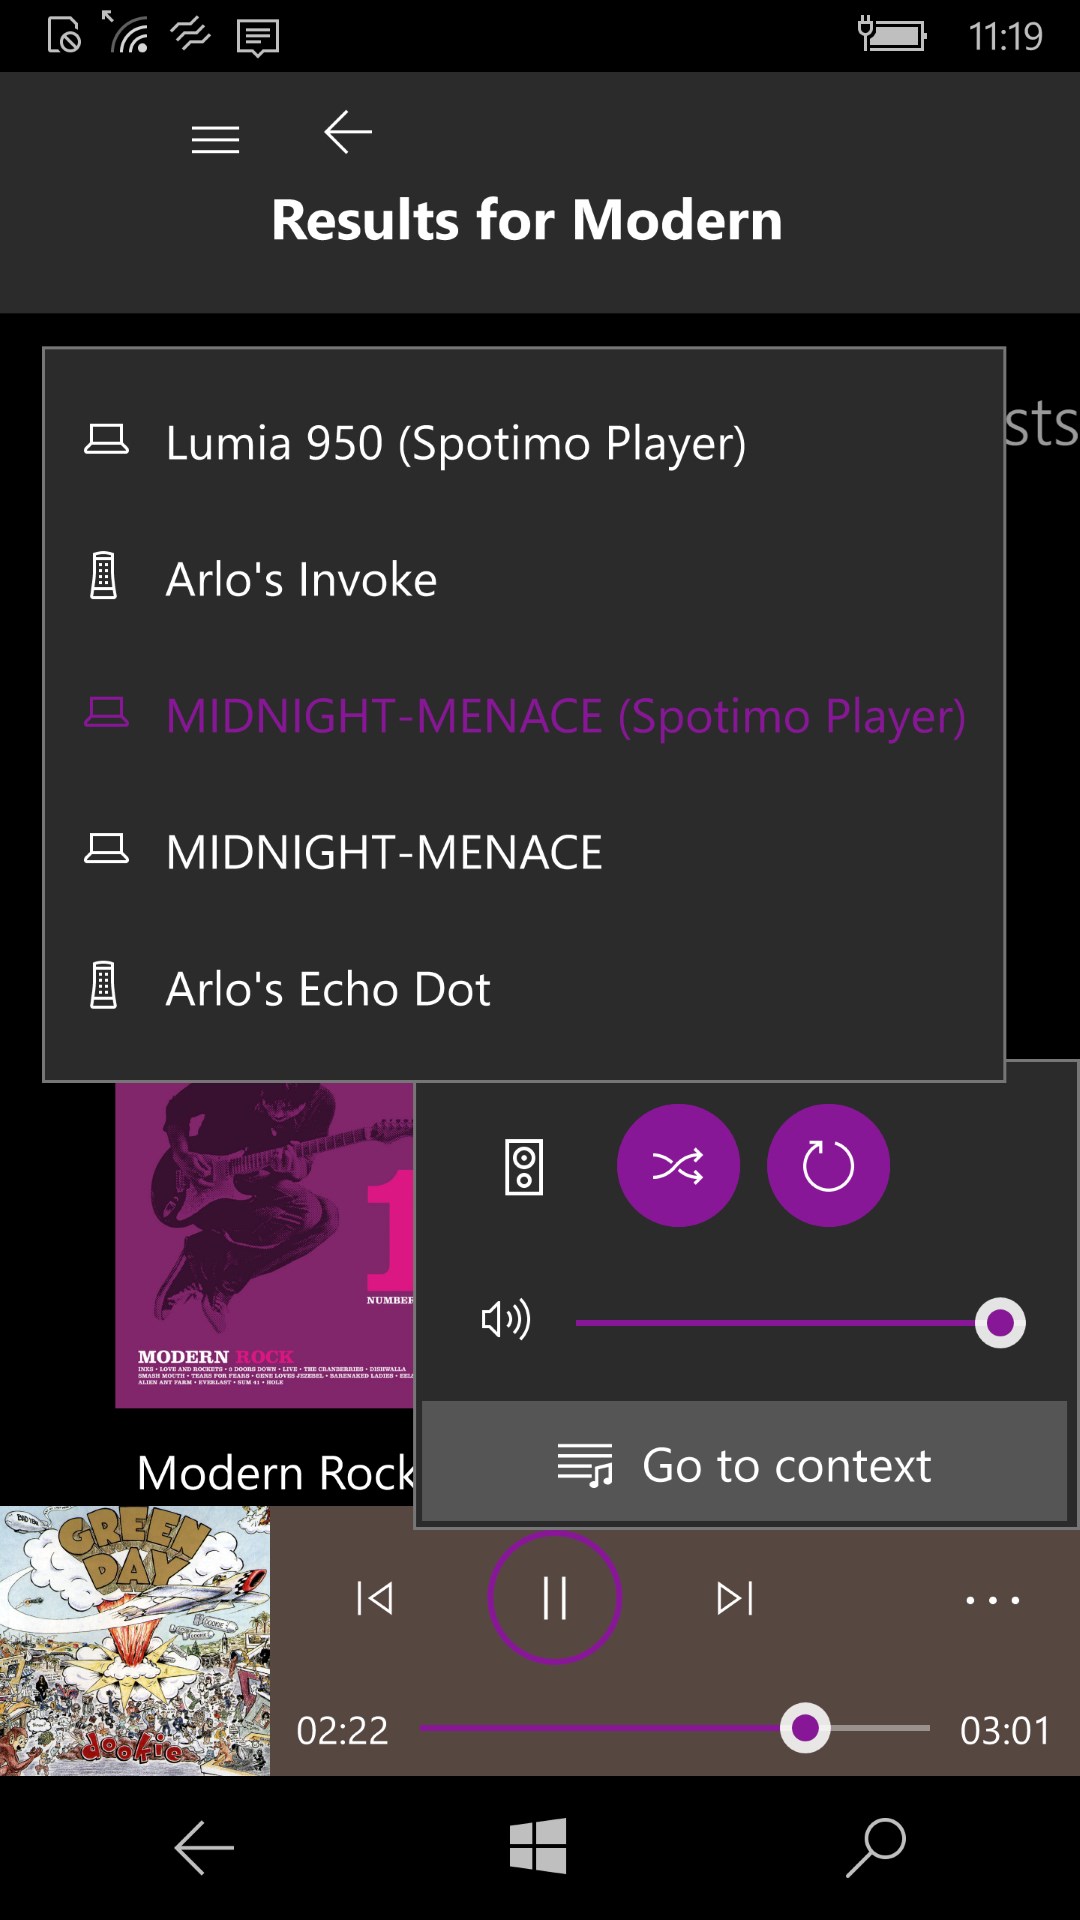Viewport: 1080px width, 1920px height.
Task: Toggle repeat mode
Action: [x=828, y=1166]
